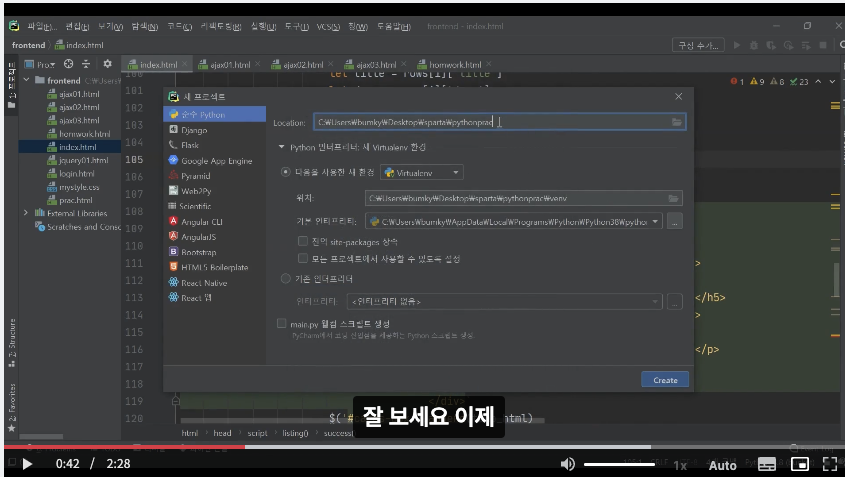Click ellipsis button next to existing interpreter
Viewport: 845px width, 477px height.
pyautogui.click(x=675, y=301)
